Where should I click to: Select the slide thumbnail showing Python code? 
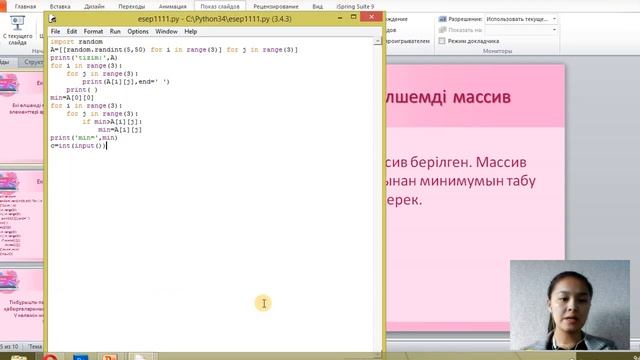click(22, 216)
